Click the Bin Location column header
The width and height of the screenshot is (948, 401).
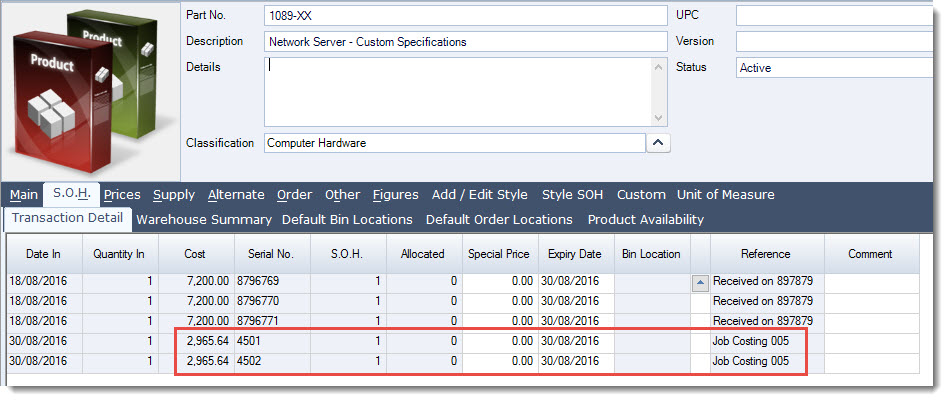651,254
